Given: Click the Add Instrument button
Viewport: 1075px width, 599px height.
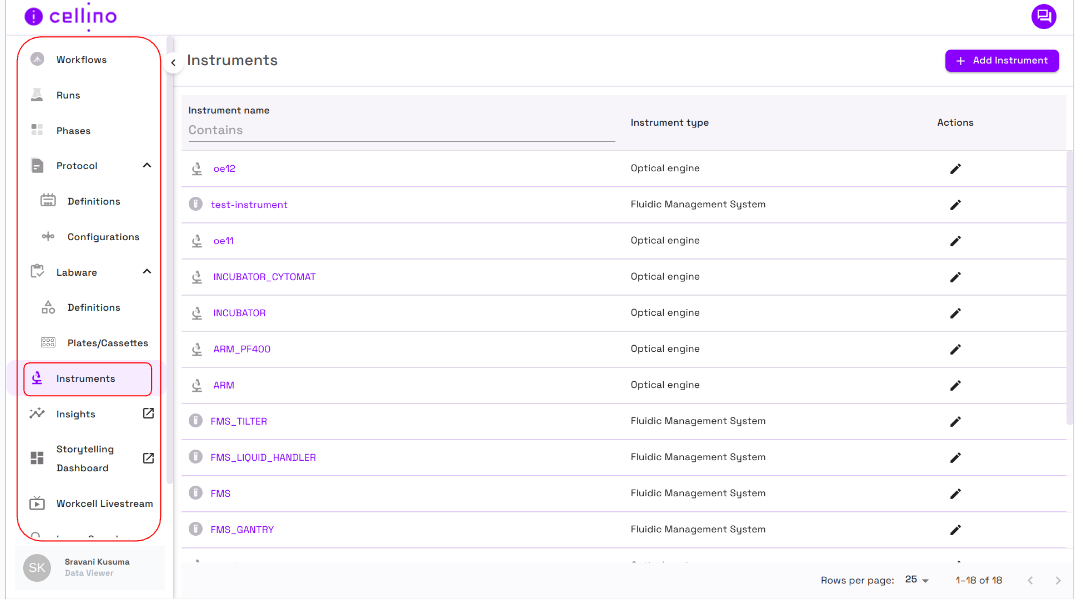Looking at the screenshot, I should [1001, 61].
